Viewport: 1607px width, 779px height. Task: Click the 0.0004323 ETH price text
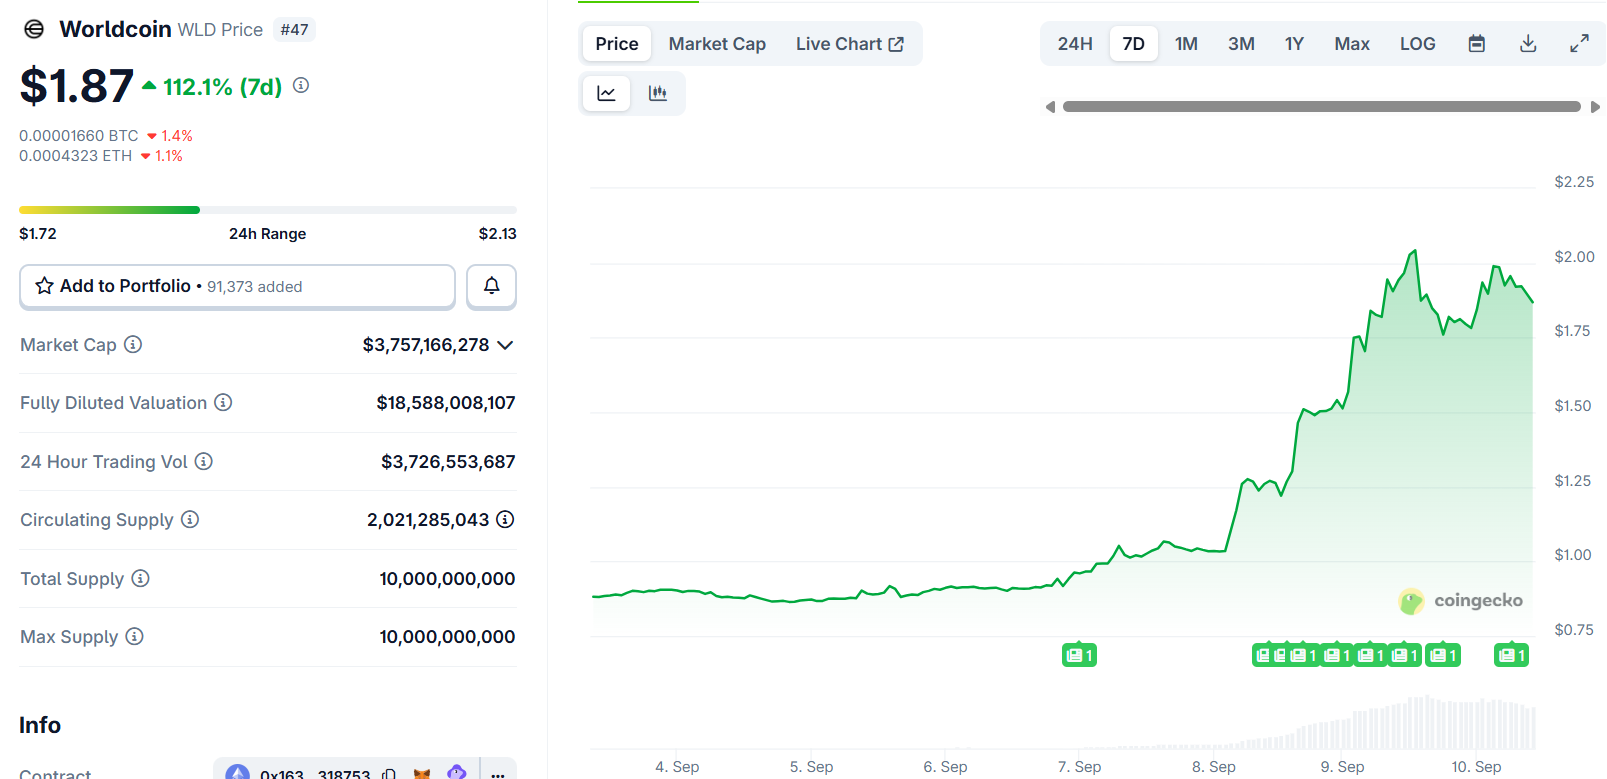click(76, 156)
